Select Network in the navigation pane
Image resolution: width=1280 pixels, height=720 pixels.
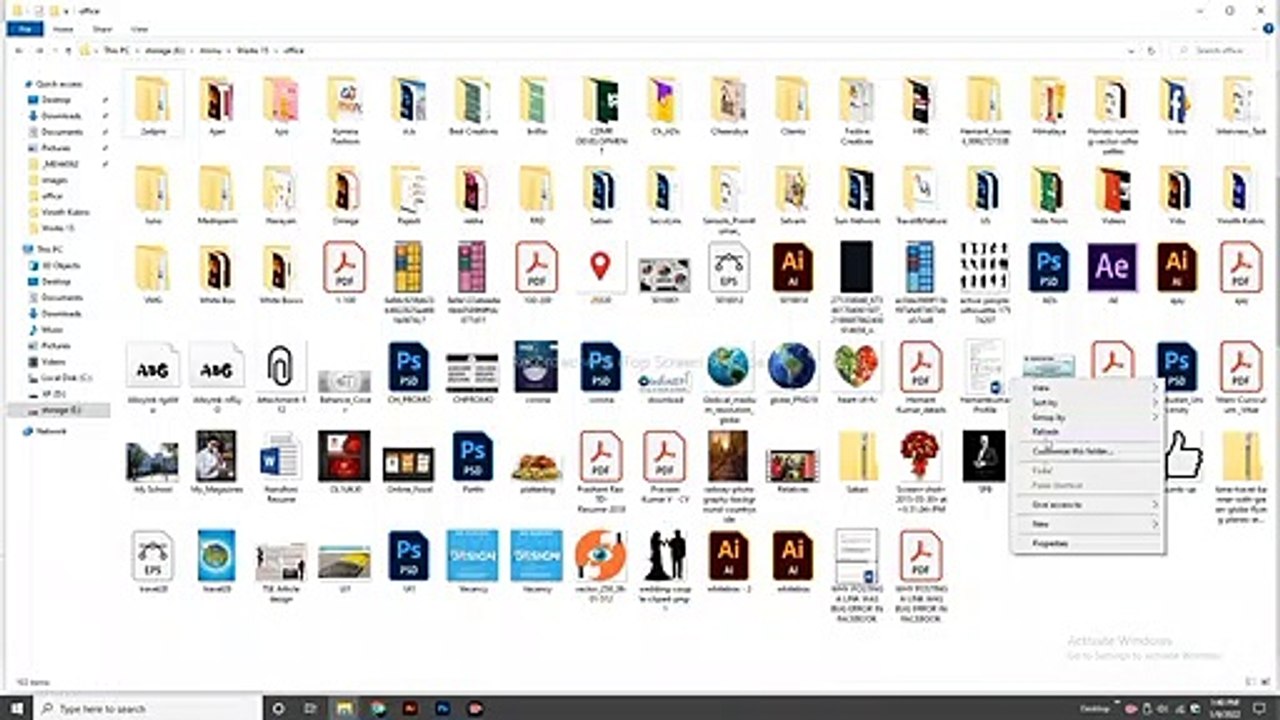click(51, 431)
